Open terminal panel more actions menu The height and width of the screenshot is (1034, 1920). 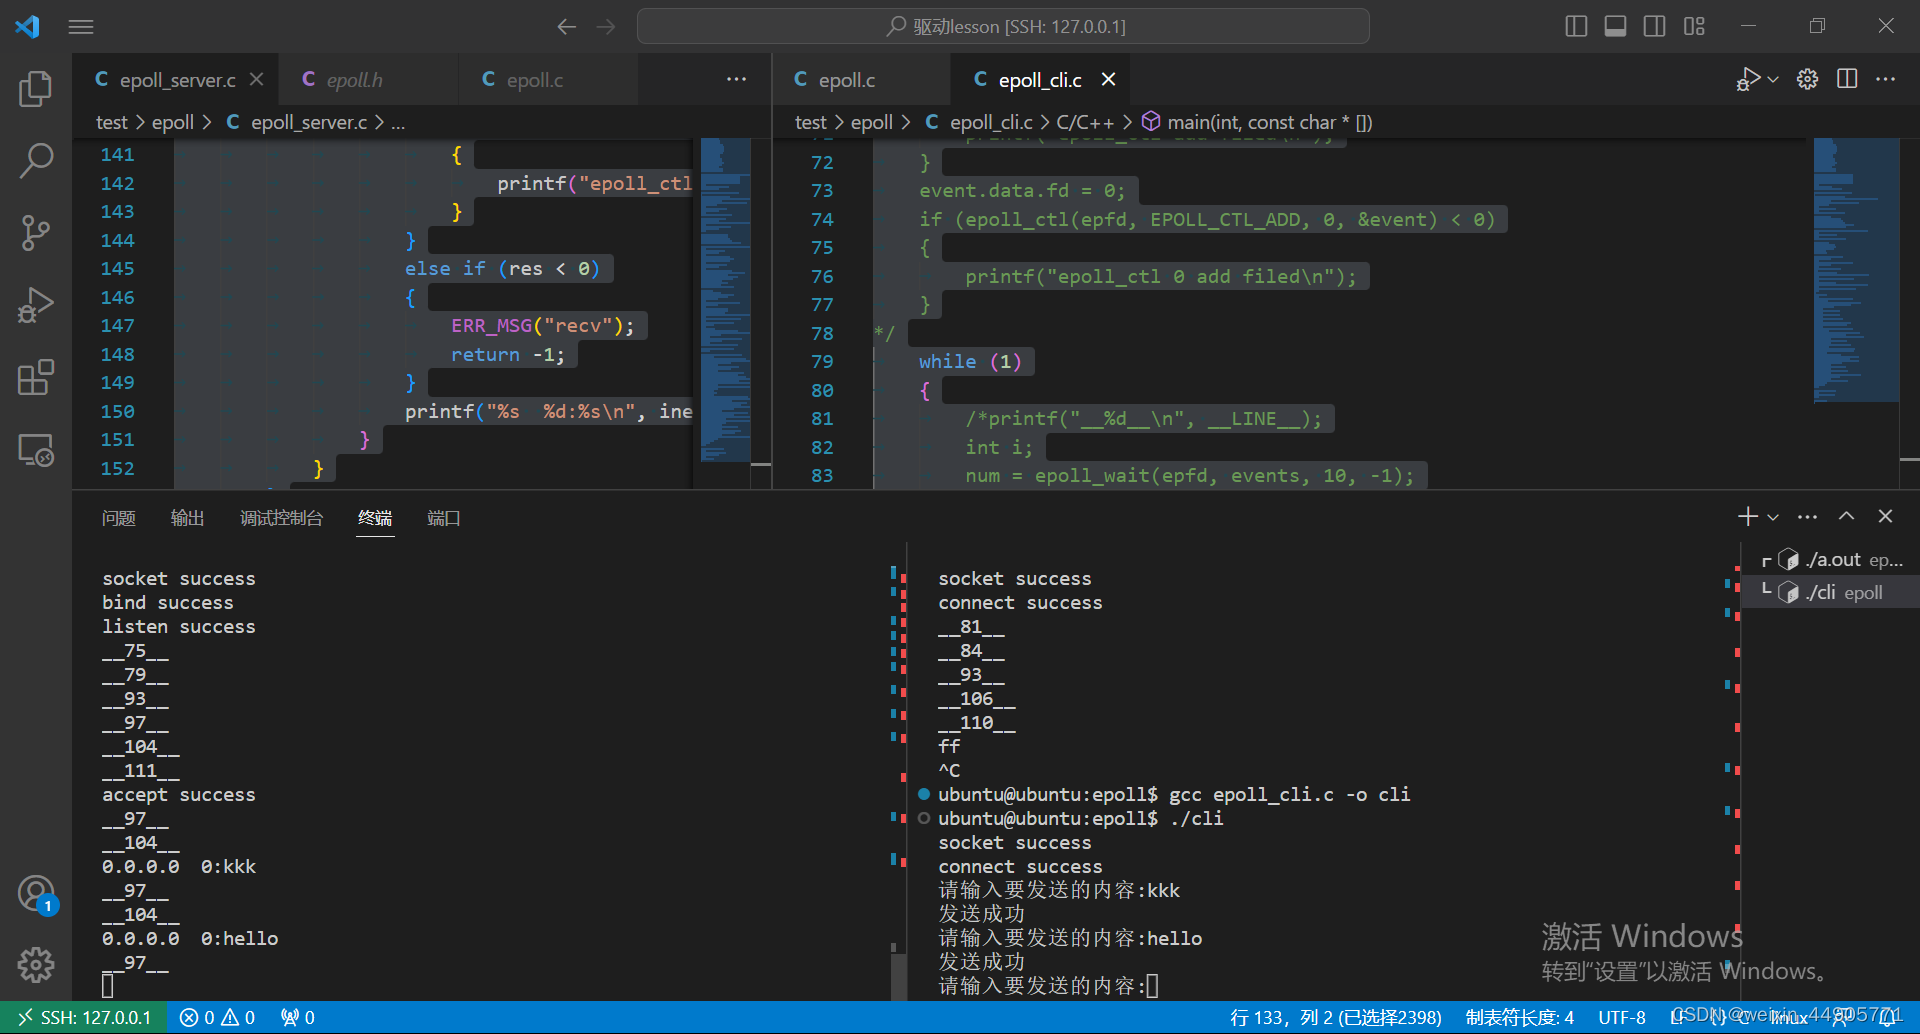tap(1807, 516)
